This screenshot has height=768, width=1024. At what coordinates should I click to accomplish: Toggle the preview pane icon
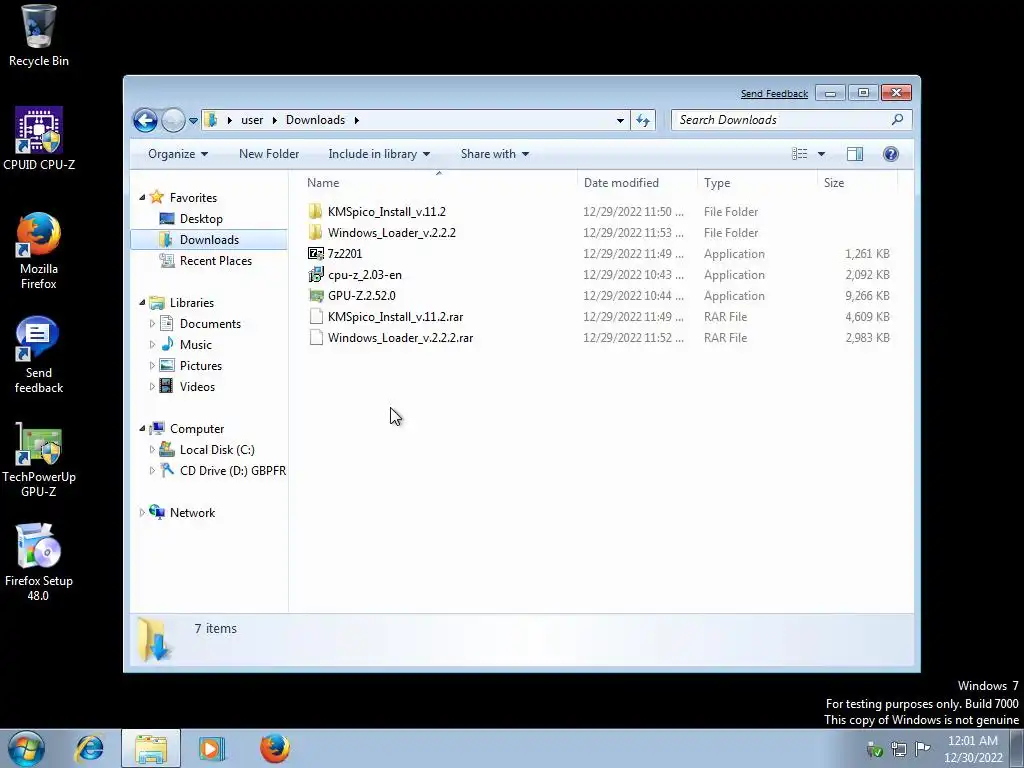click(854, 154)
